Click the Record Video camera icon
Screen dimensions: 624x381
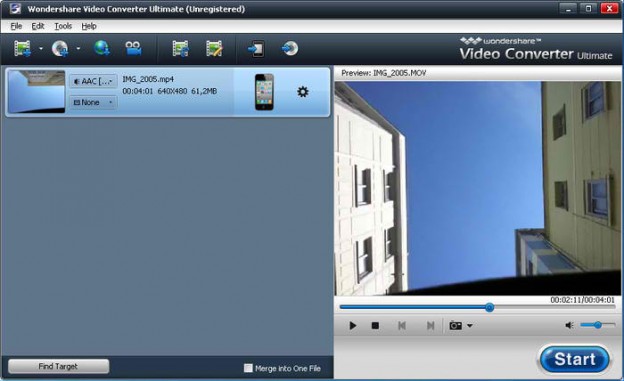point(133,48)
